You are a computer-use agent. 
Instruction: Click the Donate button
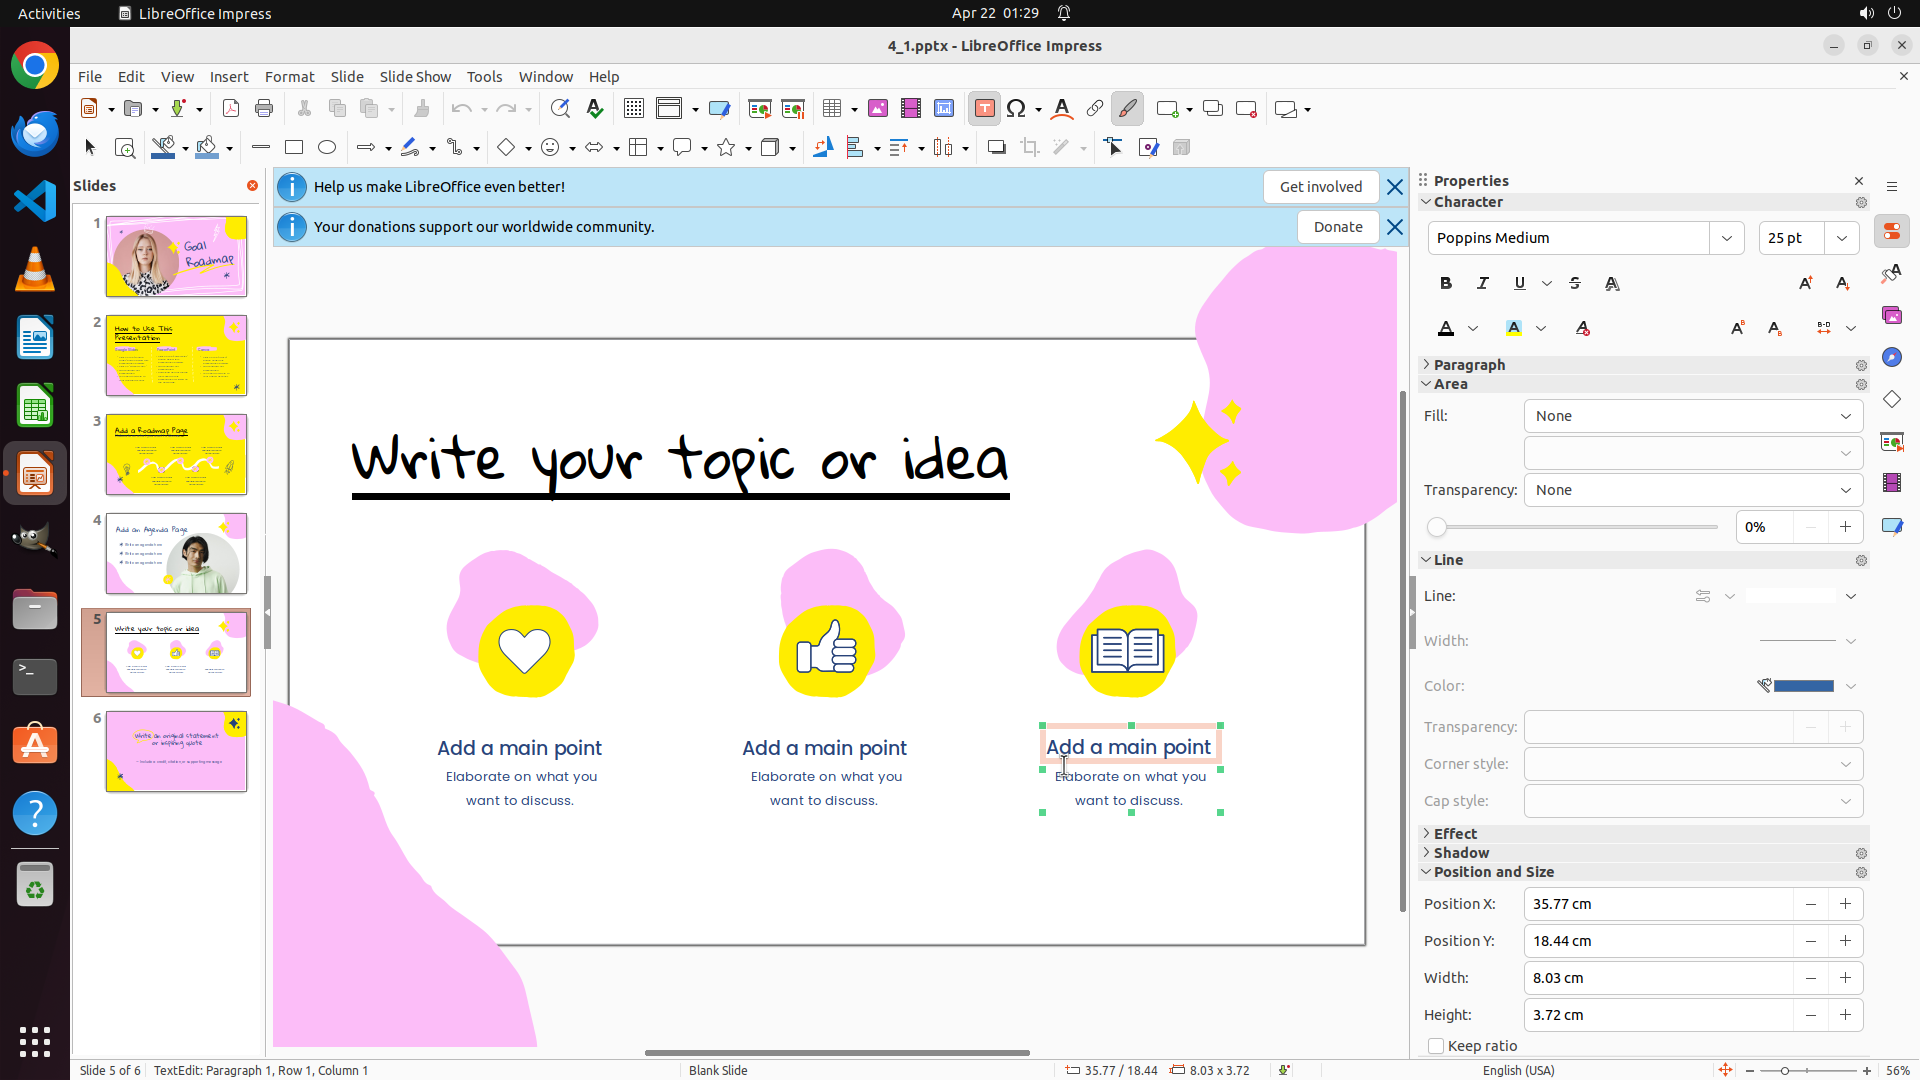pyautogui.click(x=1338, y=227)
